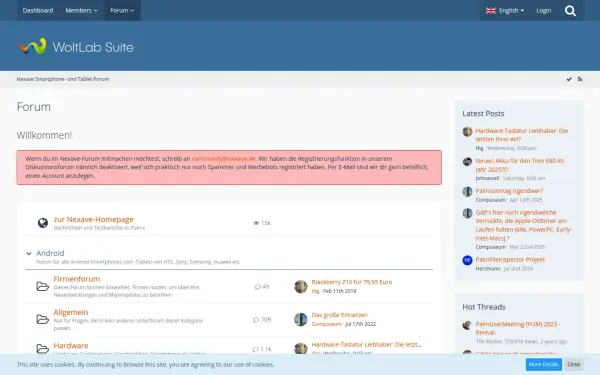Click Compuseum author under Das große Entsetzen
The image size is (600, 375).
point(326,324)
